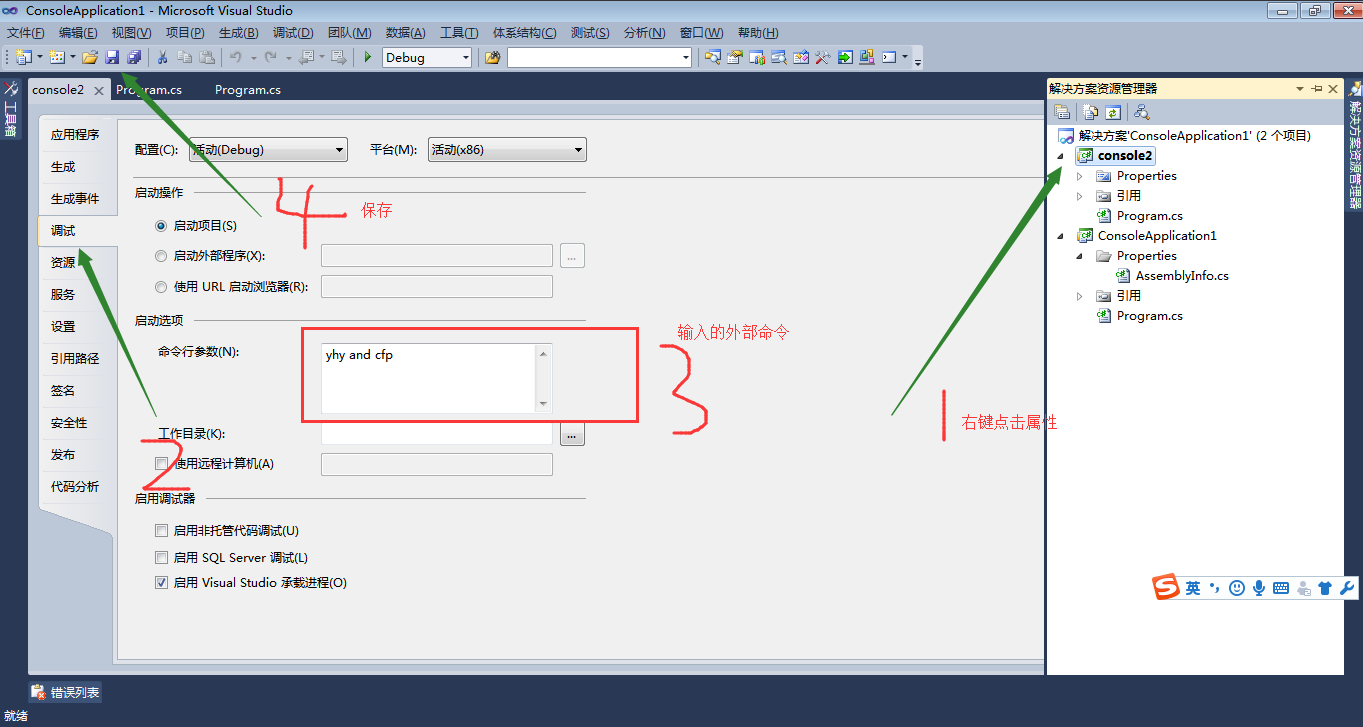Pin the Solution Explorer panel with pushpin icon
This screenshot has height=727, width=1363.
[1317, 89]
